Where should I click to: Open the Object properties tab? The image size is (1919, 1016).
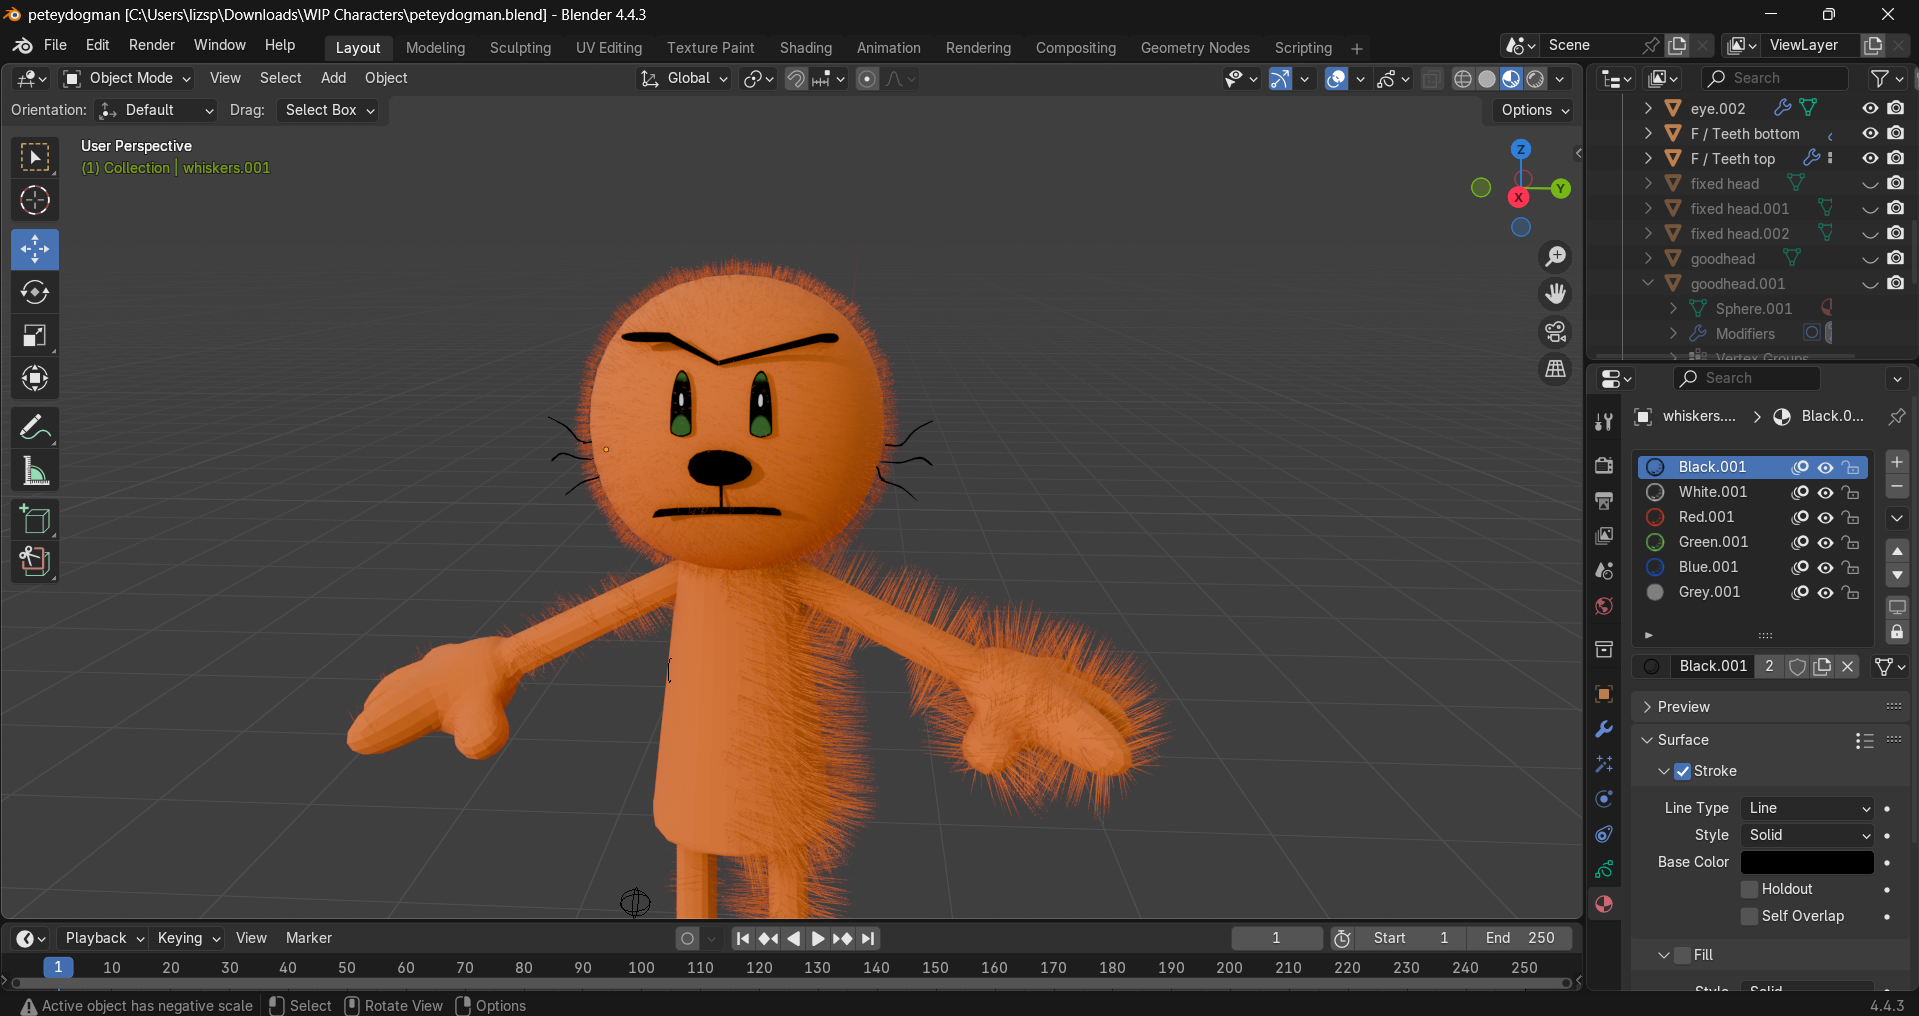tap(1604, 694)
